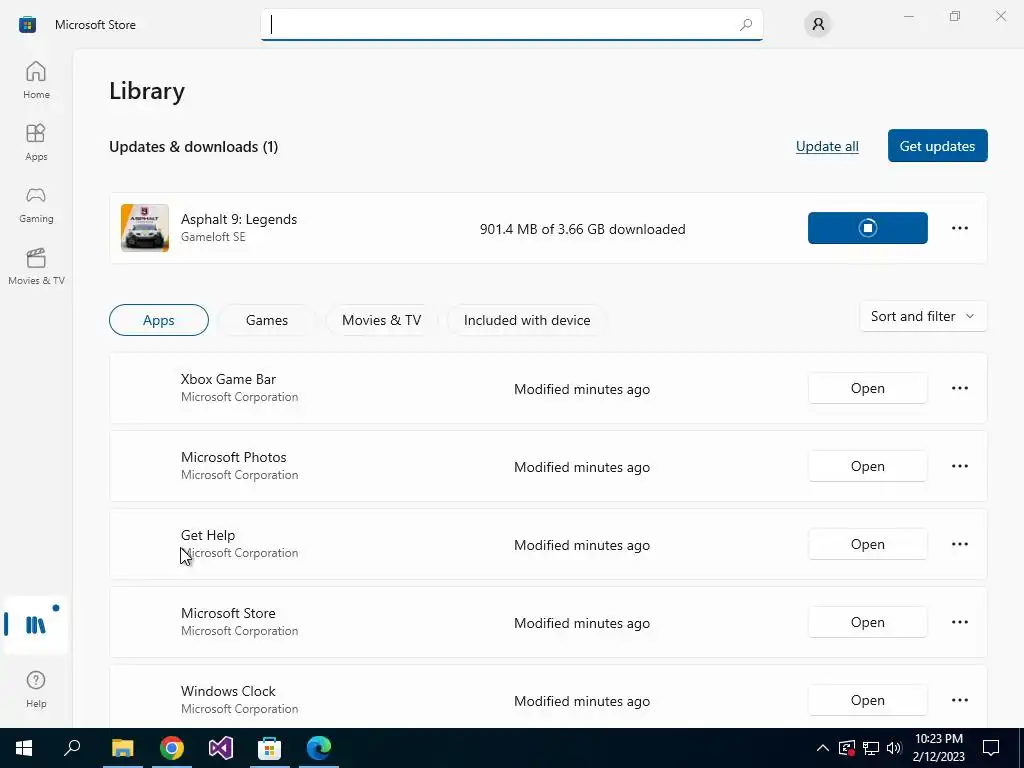Open the notification center icon
The width and height of the screenshot is (1024, 768).
991,748
